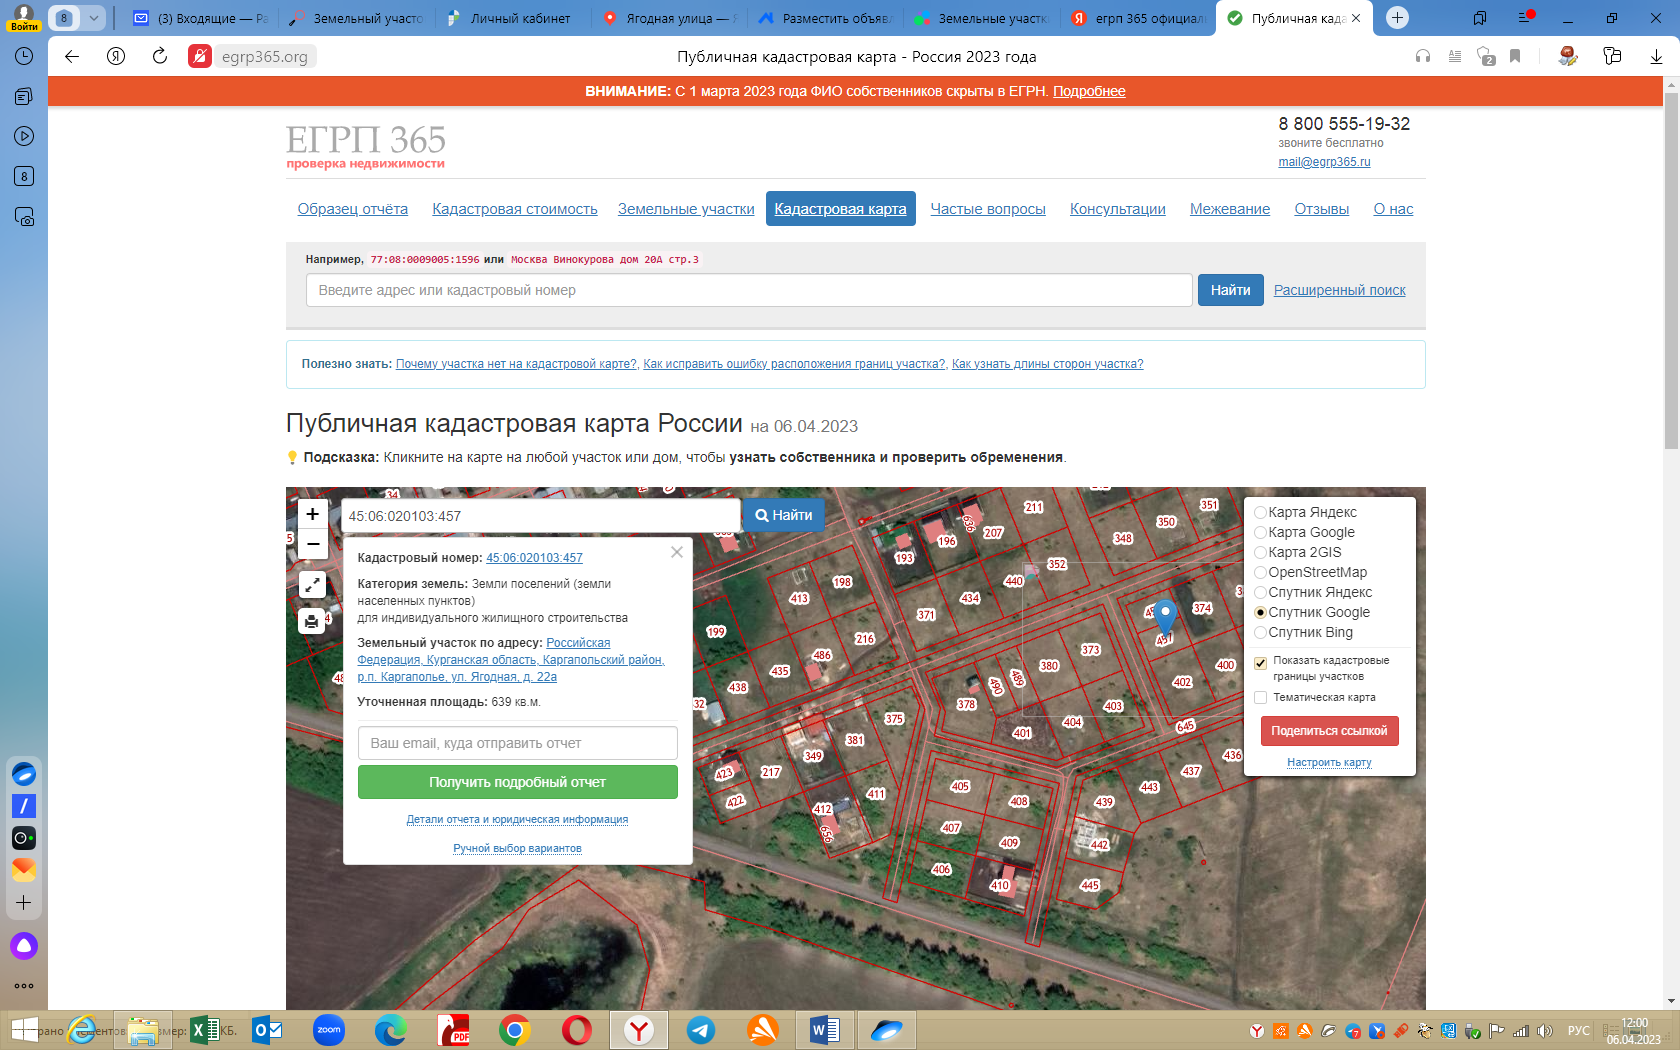Open Настроить карту settings

(x=1329, y=762)
